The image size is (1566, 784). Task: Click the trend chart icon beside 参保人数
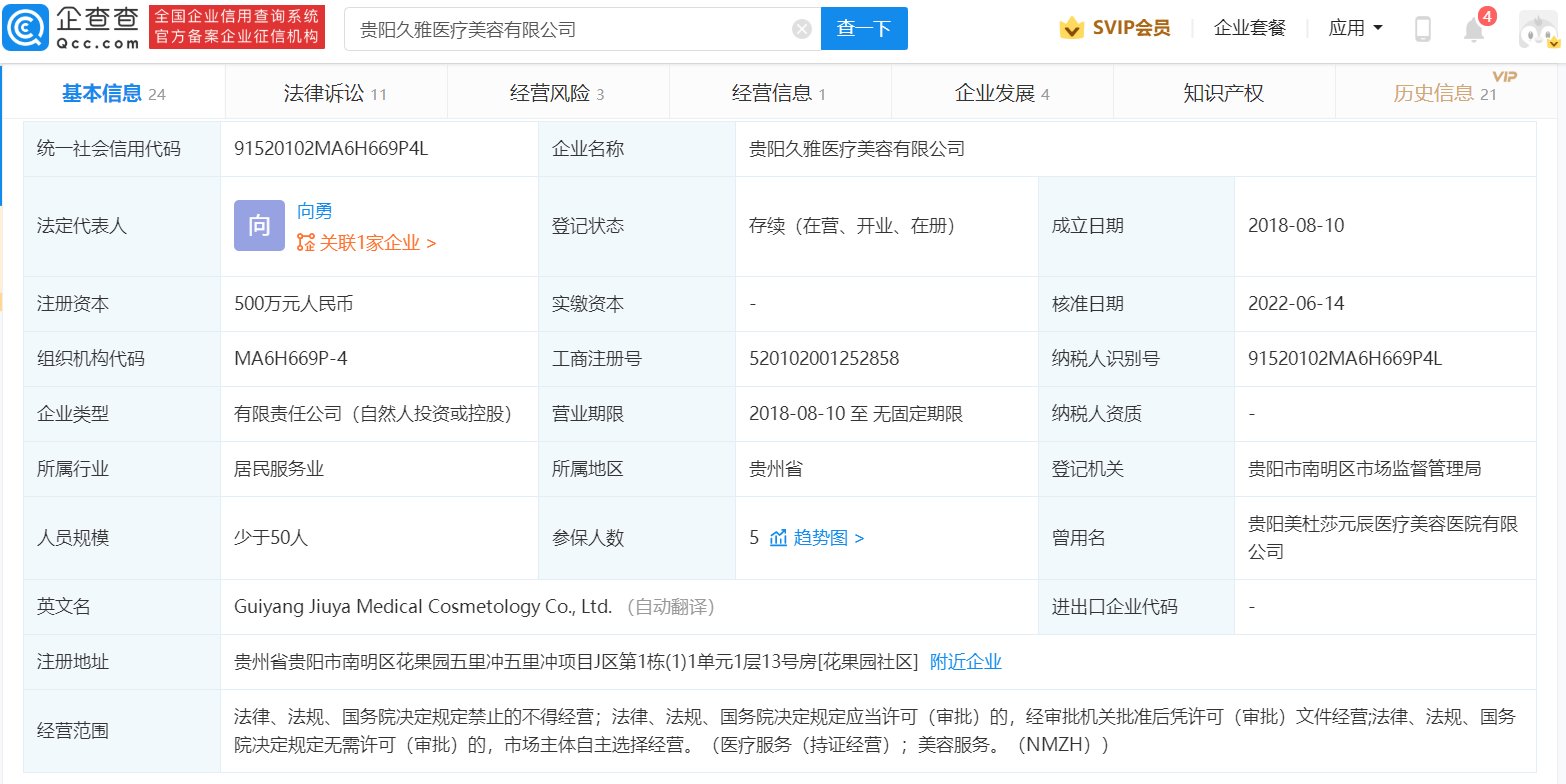tap(779, 538)
